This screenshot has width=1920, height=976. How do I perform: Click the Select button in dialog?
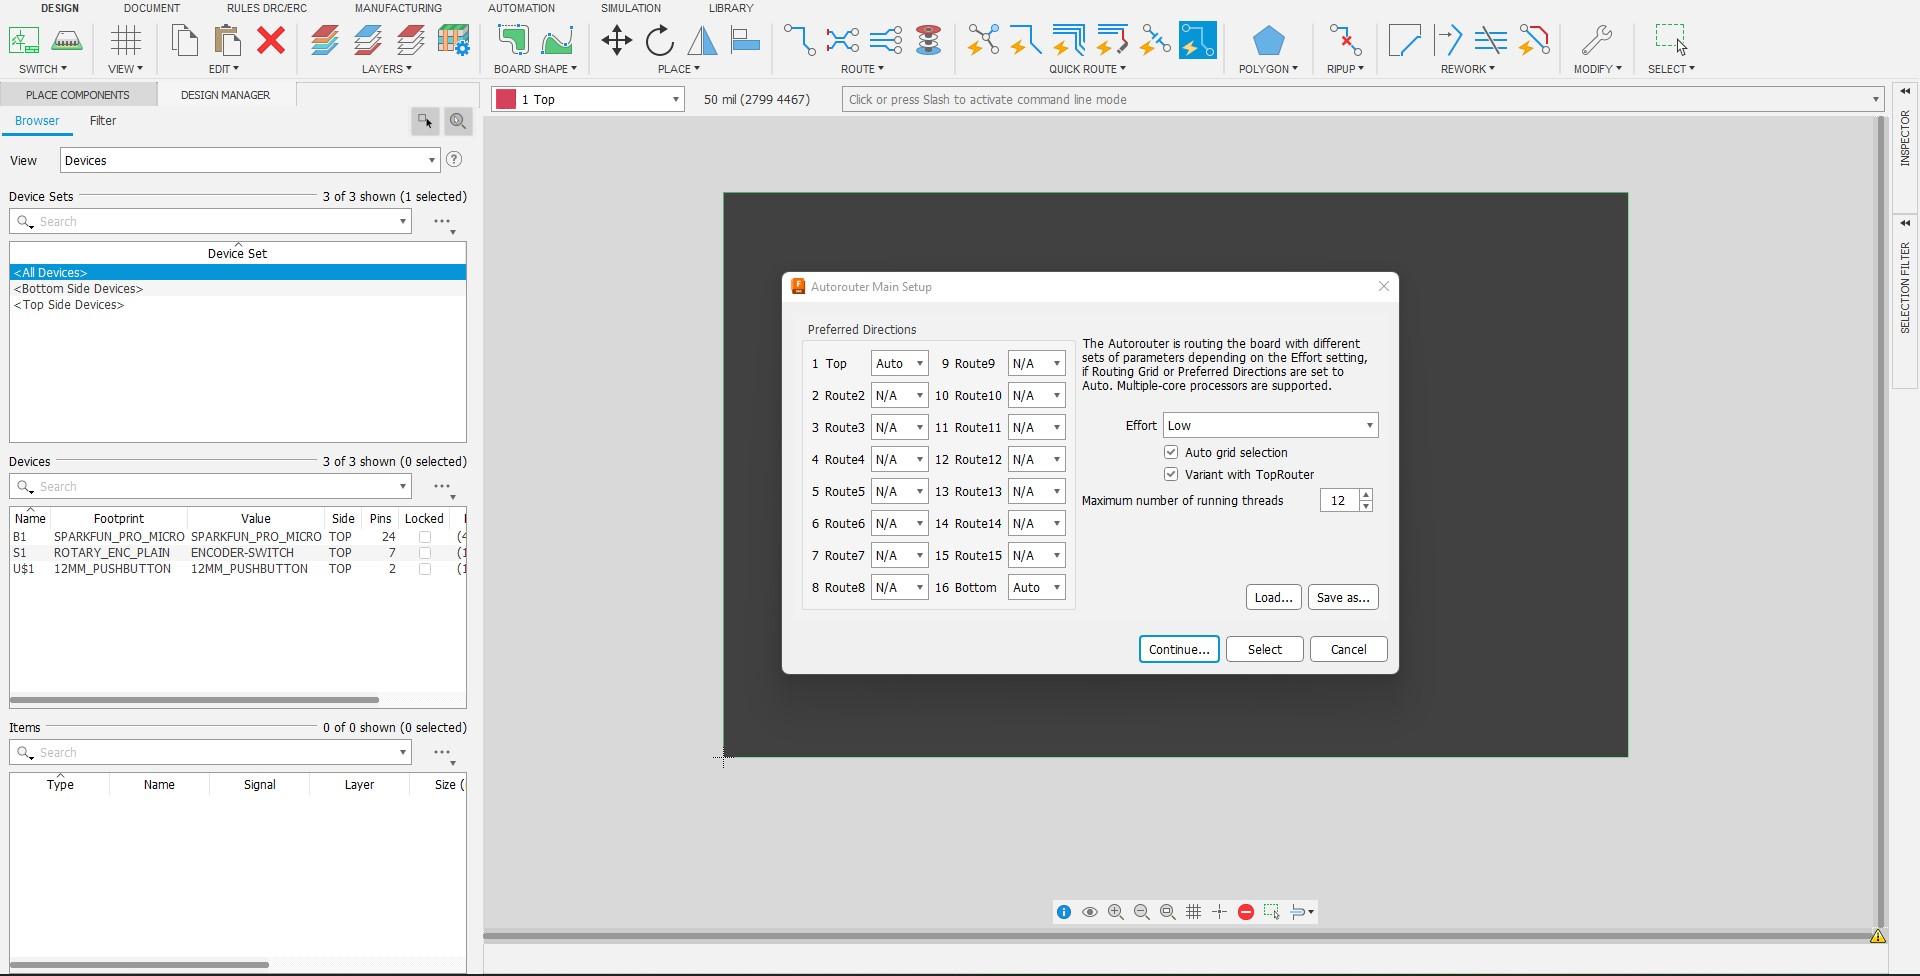(x=1264, y=650)
